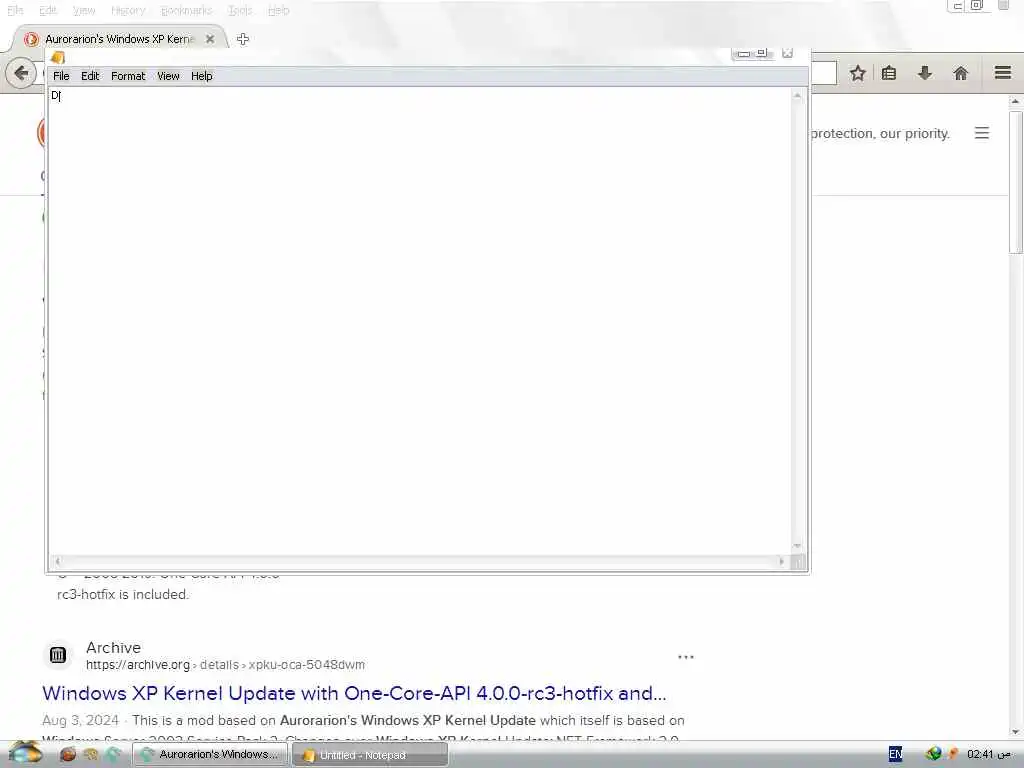Image resolution: width=1024 pixels, height=768 pixels.
Task: Open the browser's Bookmarks menu
Action: click(x=186, y=10)
